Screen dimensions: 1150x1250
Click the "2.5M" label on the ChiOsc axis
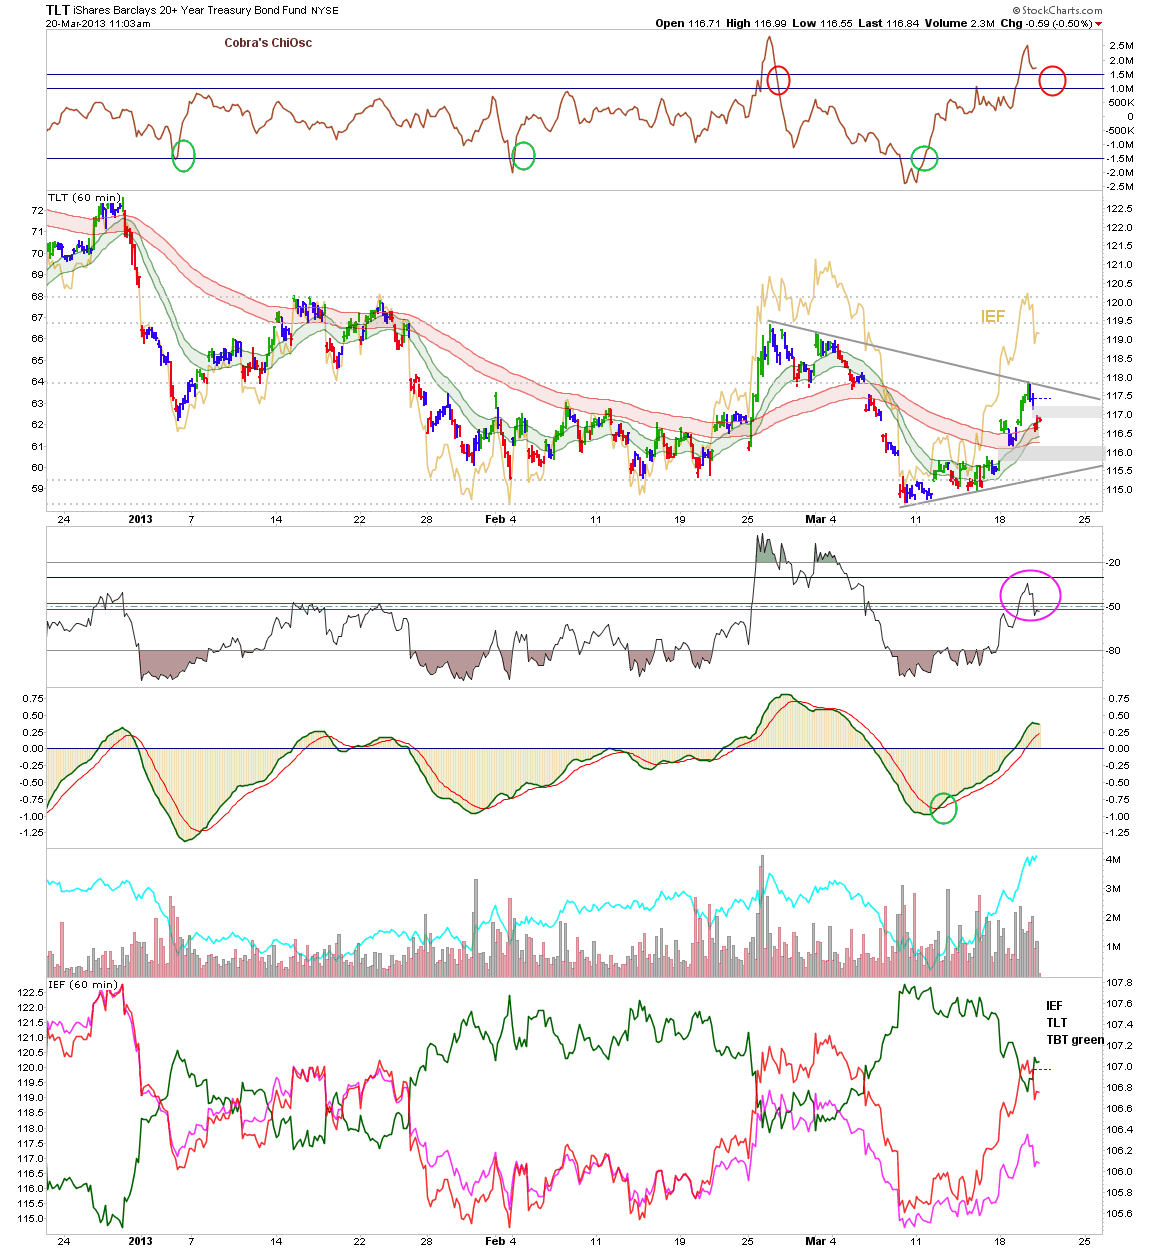pyautogui.click(x=1121, y=46)
